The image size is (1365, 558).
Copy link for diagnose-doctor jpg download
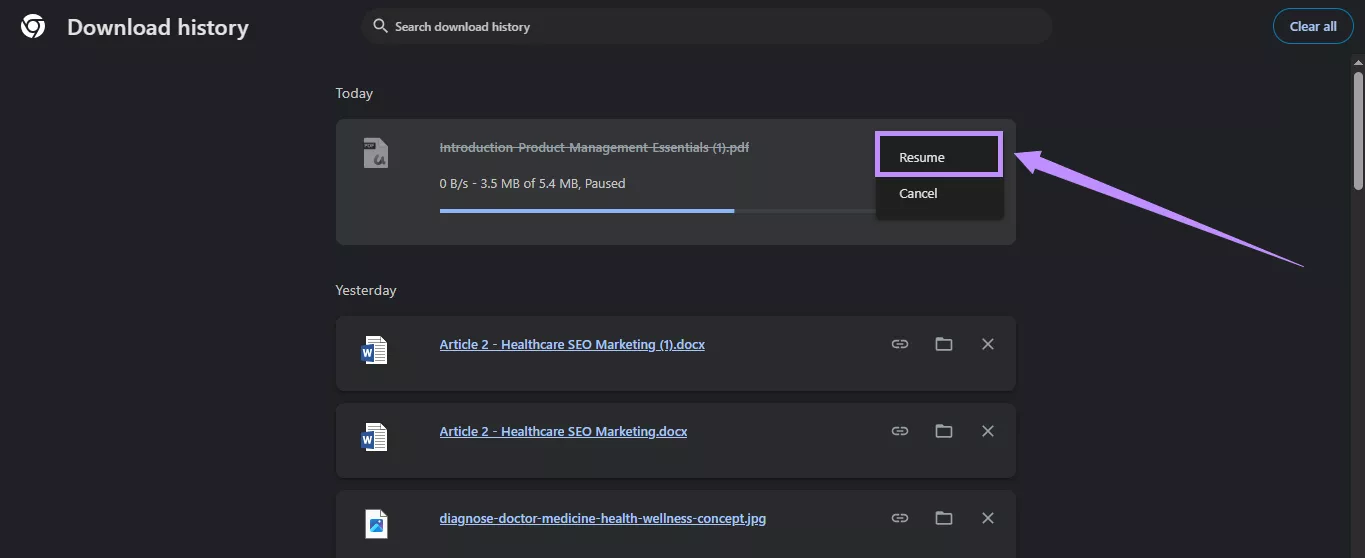900,518
